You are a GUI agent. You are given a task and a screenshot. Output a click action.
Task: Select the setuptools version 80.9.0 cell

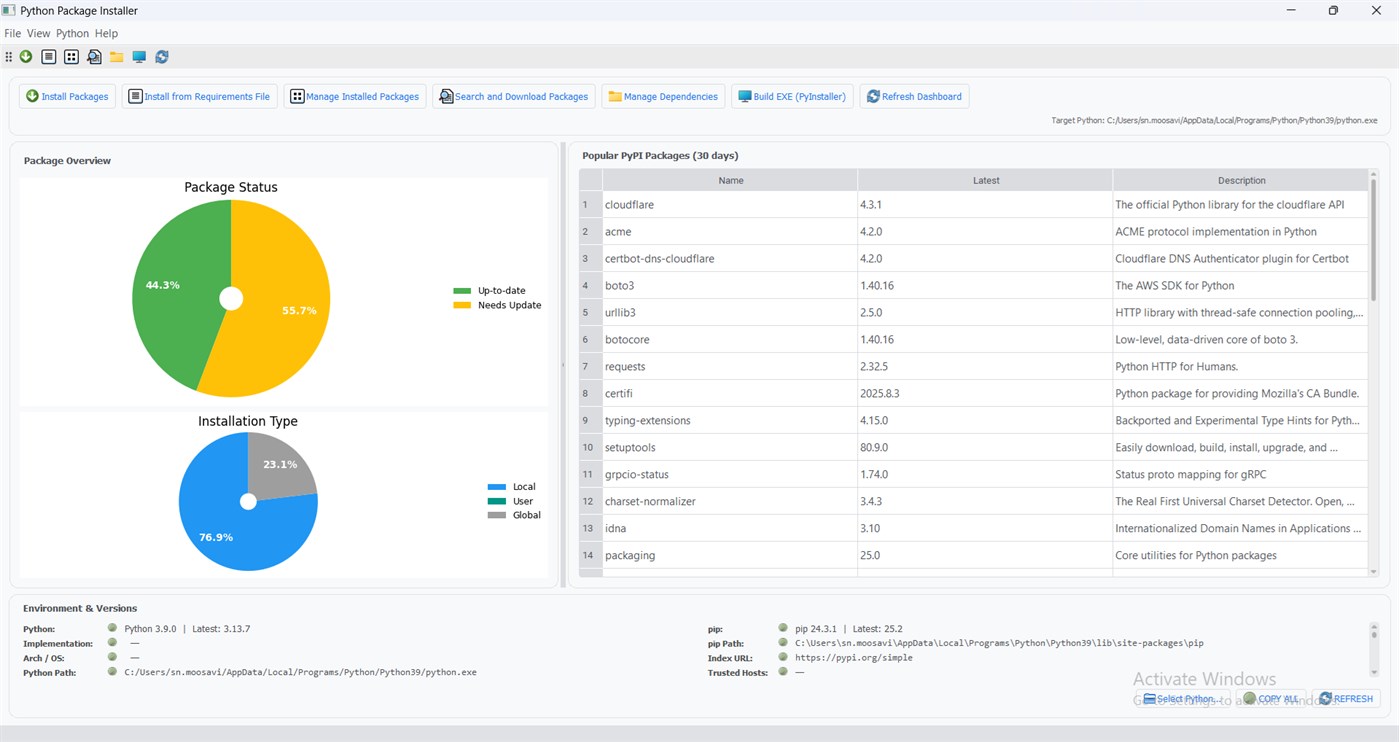985,447
